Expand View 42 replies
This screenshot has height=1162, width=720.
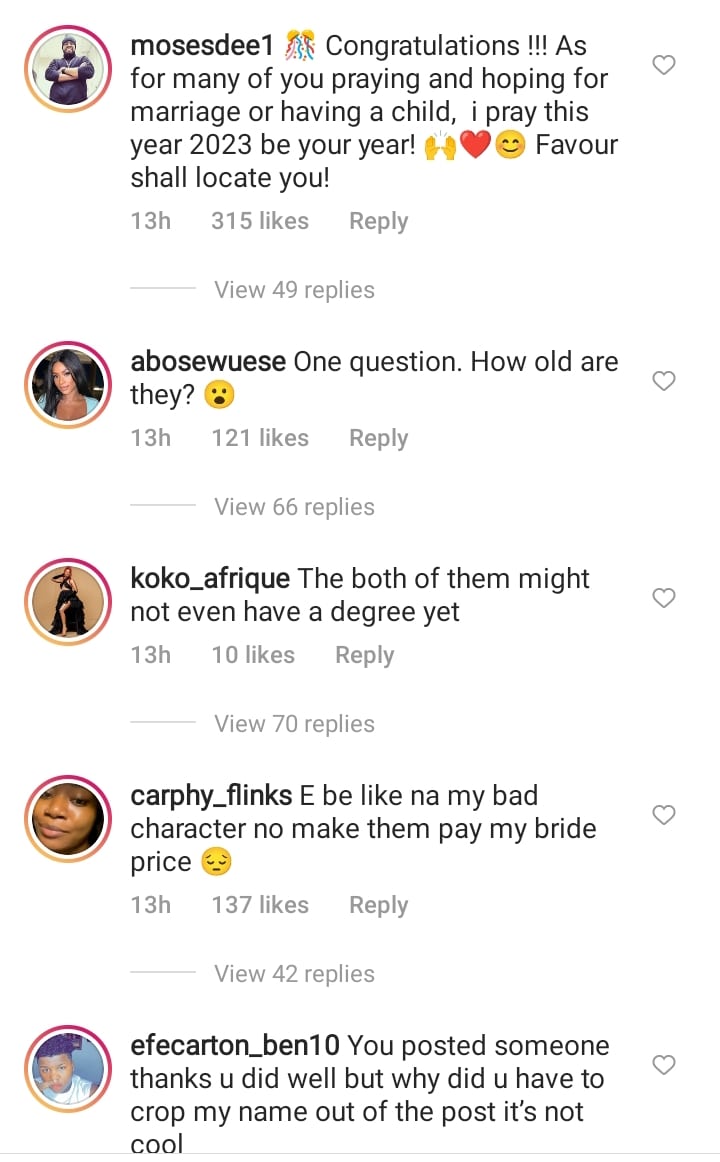pyautogui.click(x=294, y=974)
